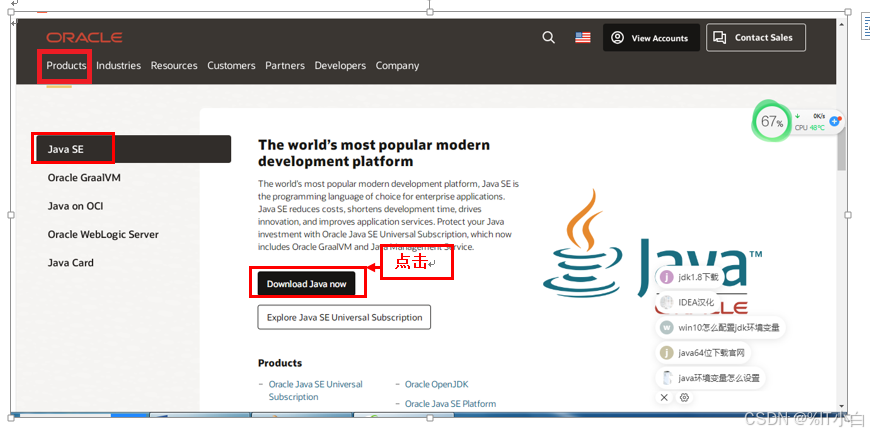Click the win10怎么配置jdk环境变量 suggestion
Screen dimensions: 870x434
720,327
